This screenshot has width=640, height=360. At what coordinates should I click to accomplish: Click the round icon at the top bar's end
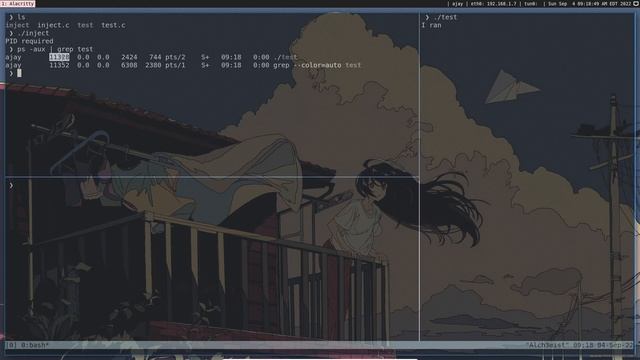tap(636, 3)
